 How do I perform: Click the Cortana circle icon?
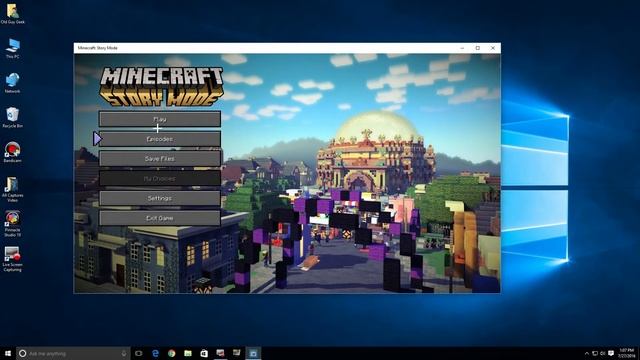pyautogui.click(x=22, y=353)
